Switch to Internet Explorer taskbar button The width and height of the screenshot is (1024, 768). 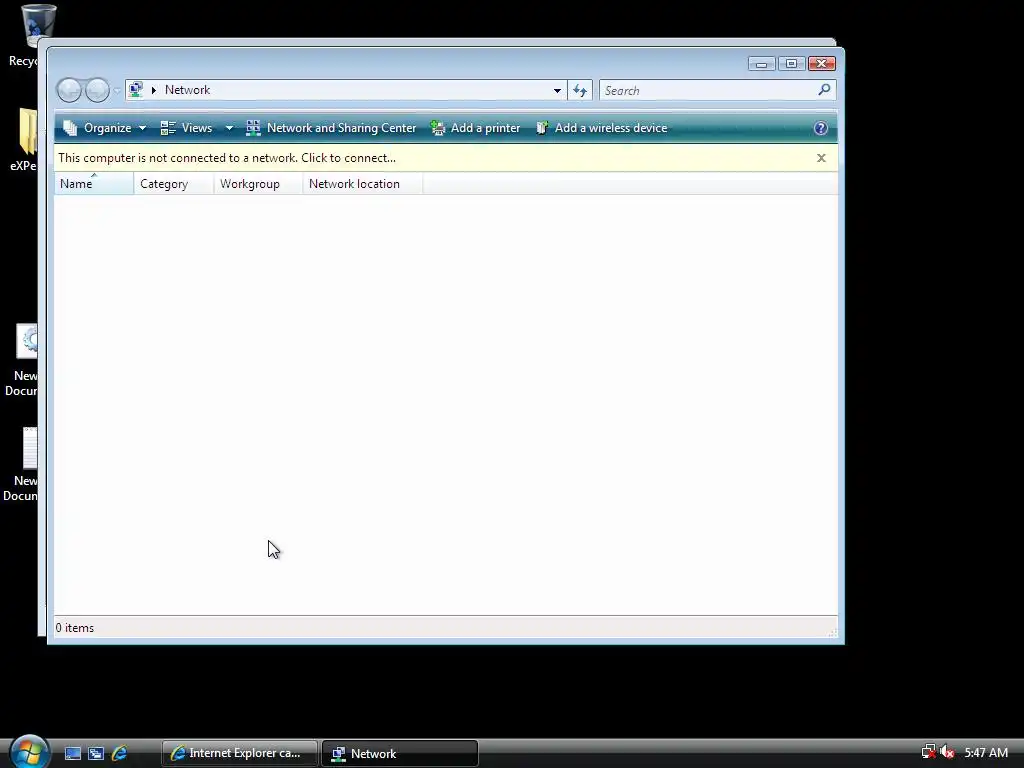pyautogui.click(x=240, y=753)
